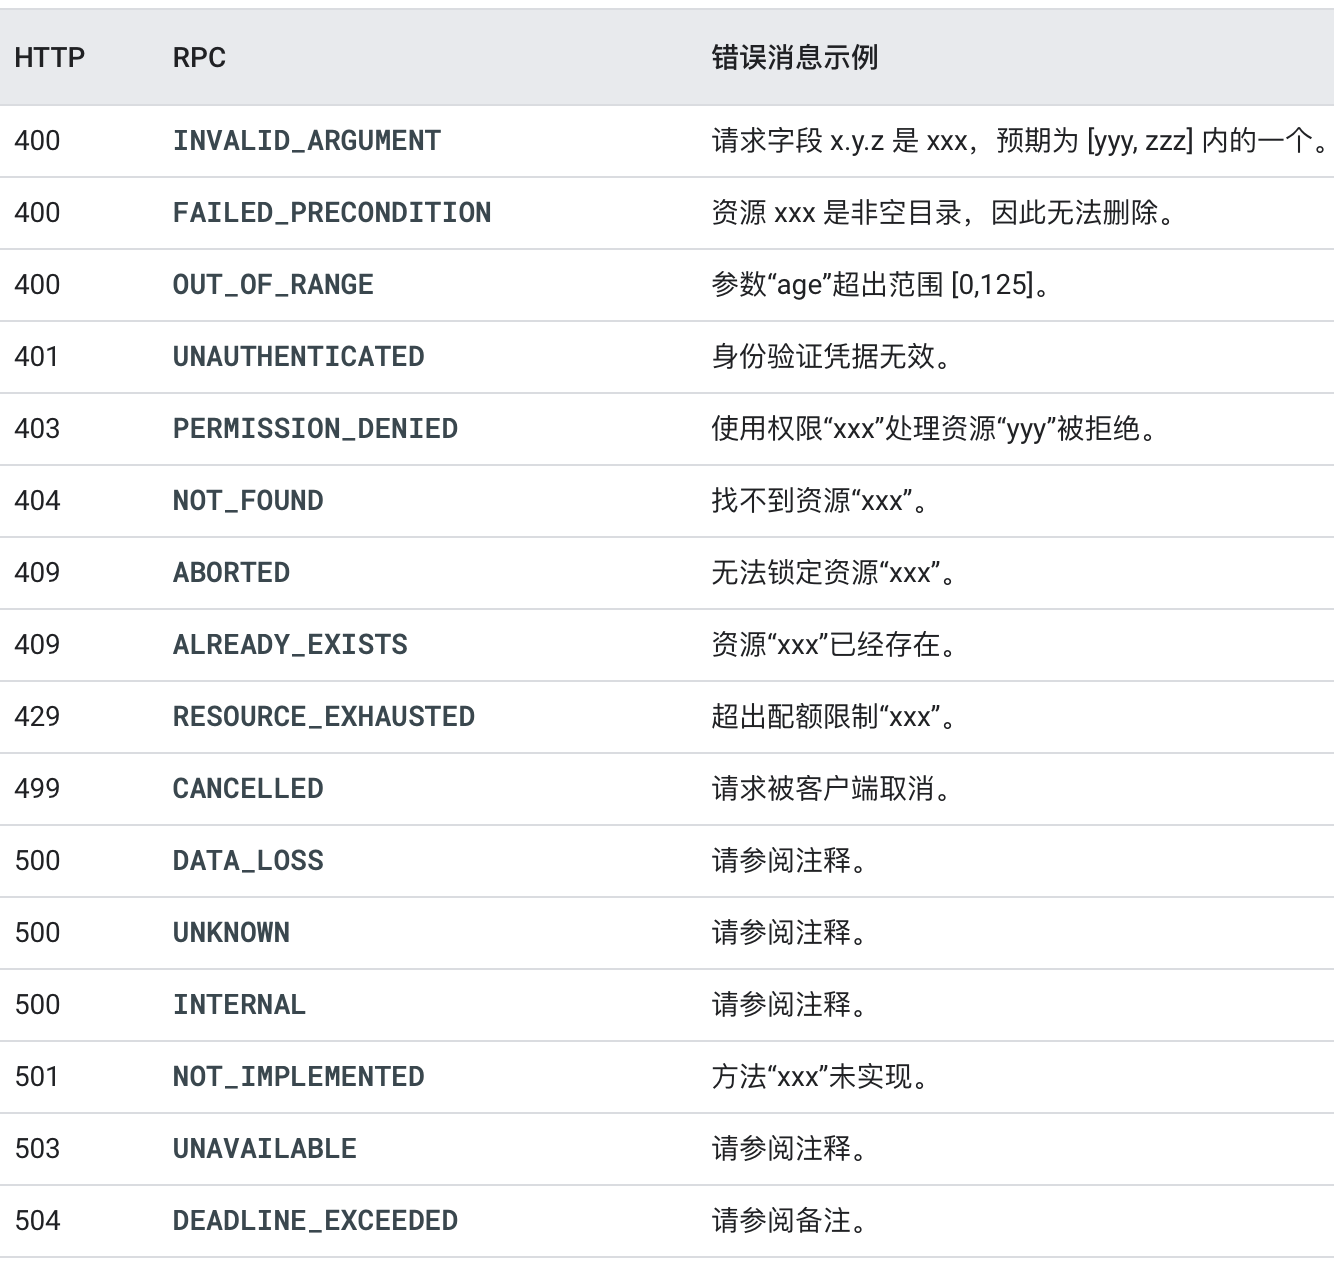
Task: Select the UNAUTHENTICATED code text
Action: pyautogui.click(x=298, y=357)
